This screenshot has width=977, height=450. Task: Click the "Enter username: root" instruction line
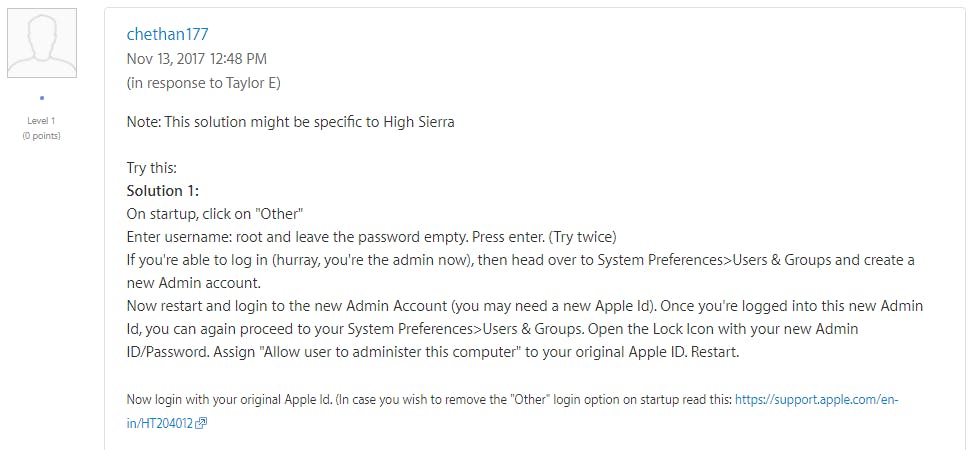371,237
